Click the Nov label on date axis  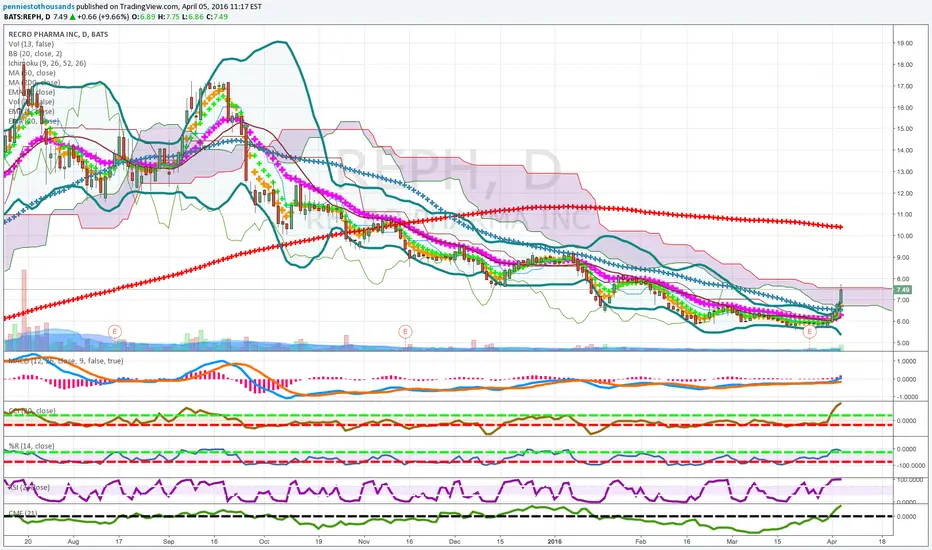(x=364, y=542)
